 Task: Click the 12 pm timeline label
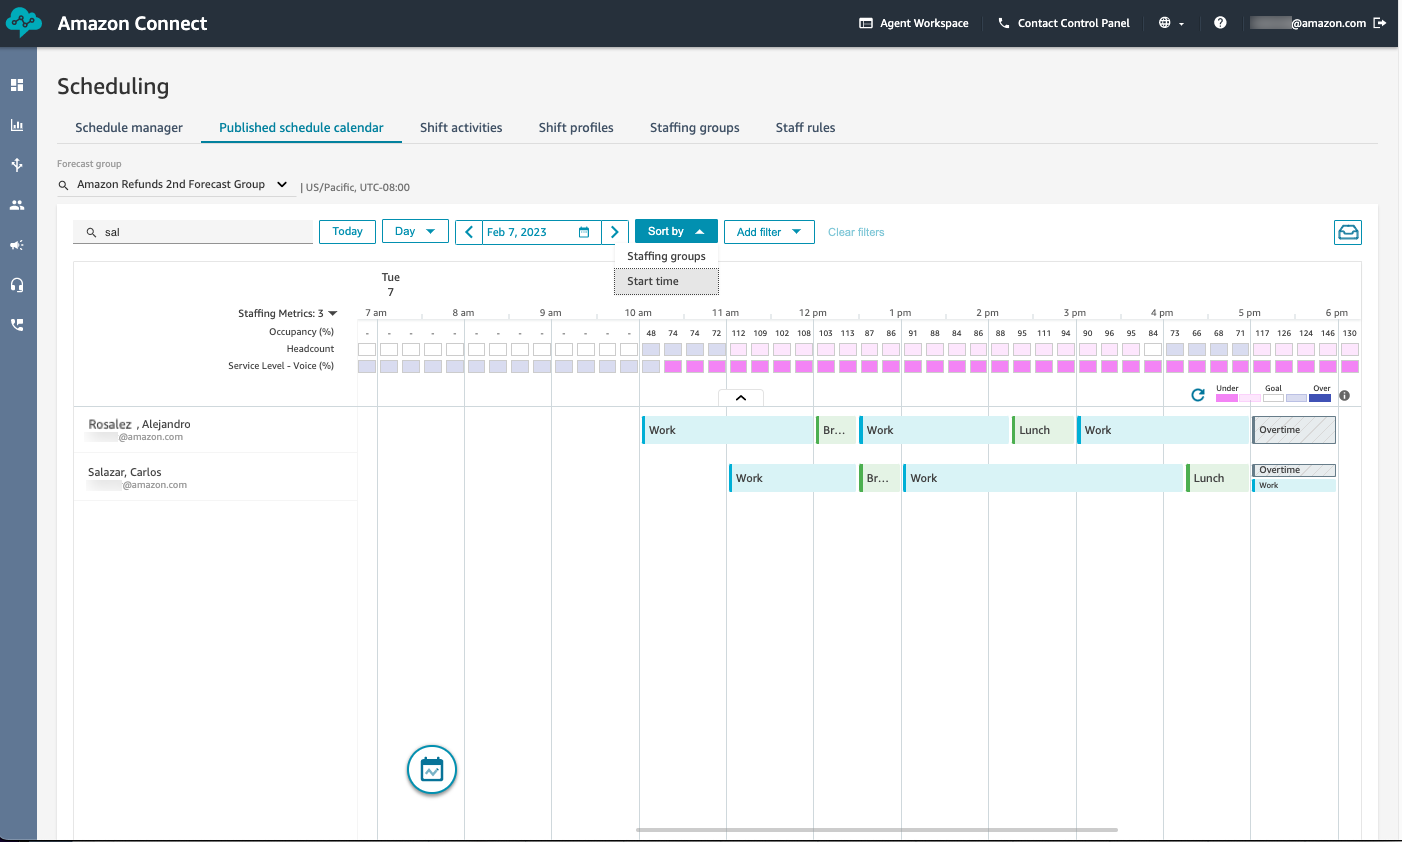813,313
